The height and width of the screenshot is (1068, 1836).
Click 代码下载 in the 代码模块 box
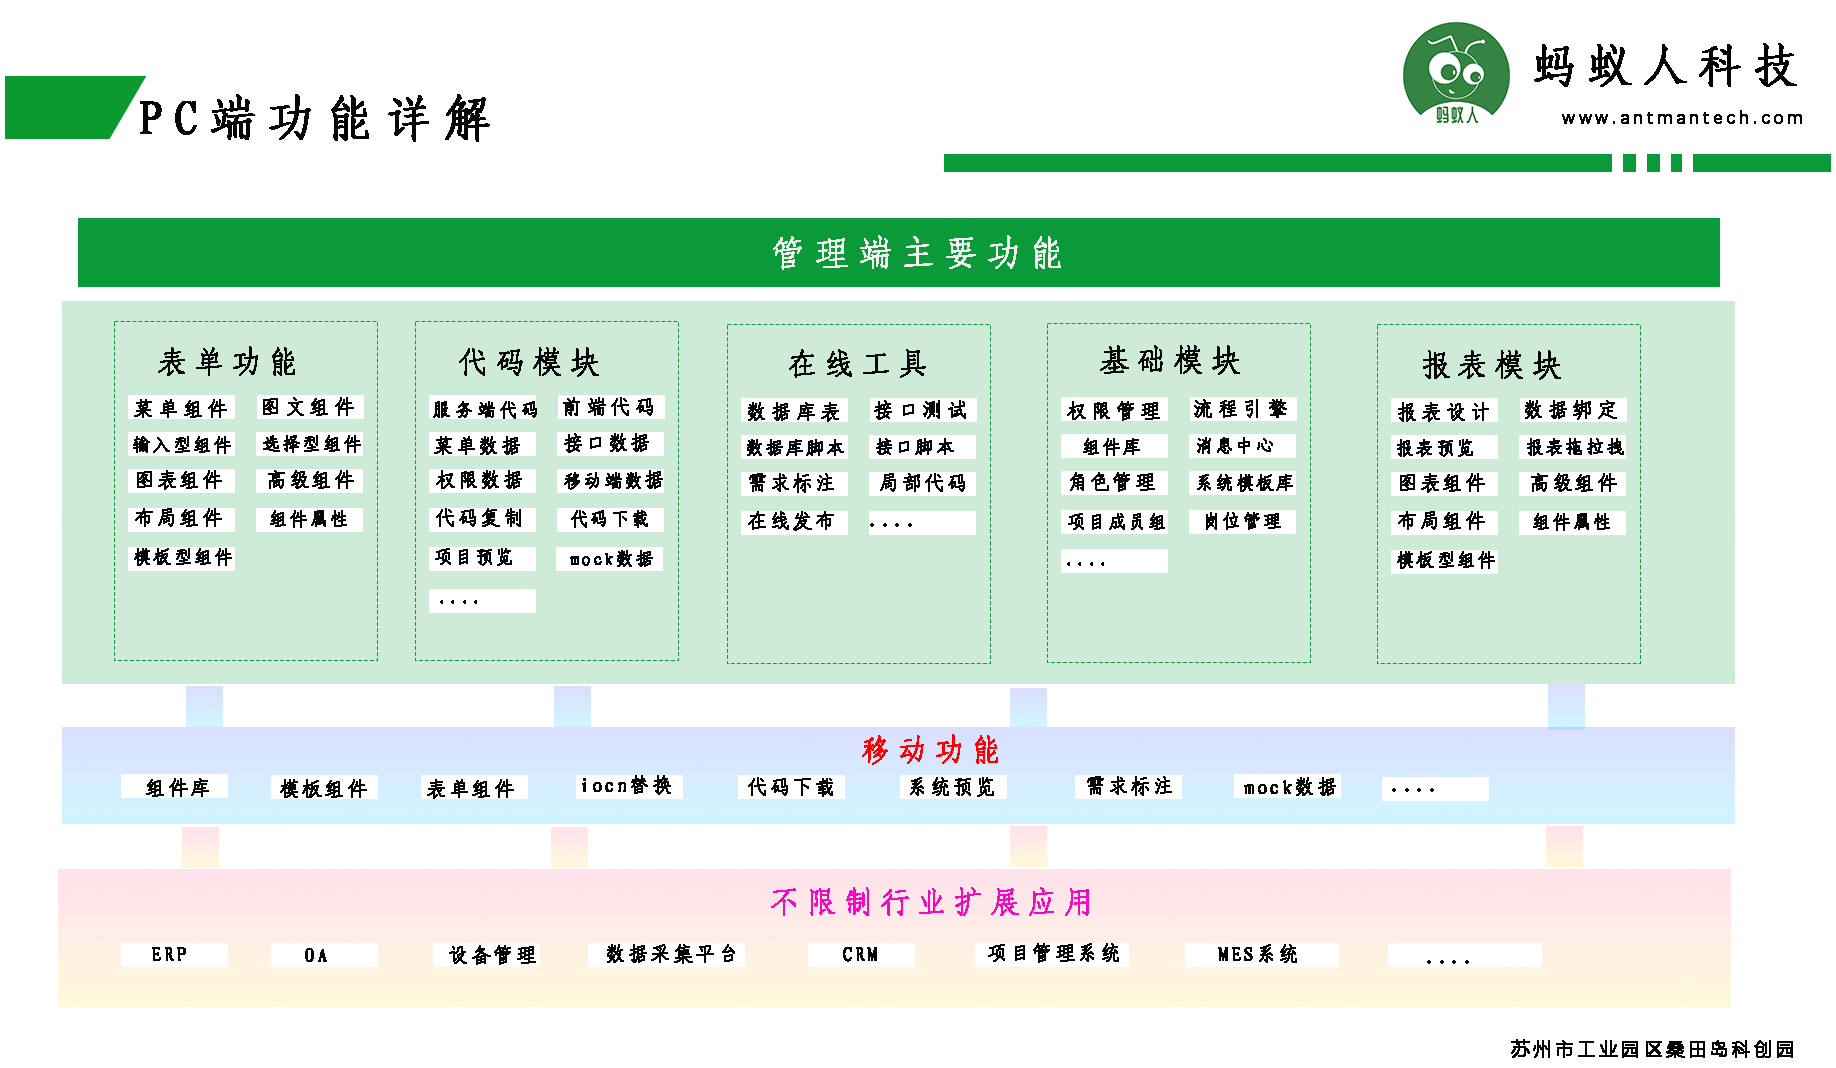tap(609, 519)
